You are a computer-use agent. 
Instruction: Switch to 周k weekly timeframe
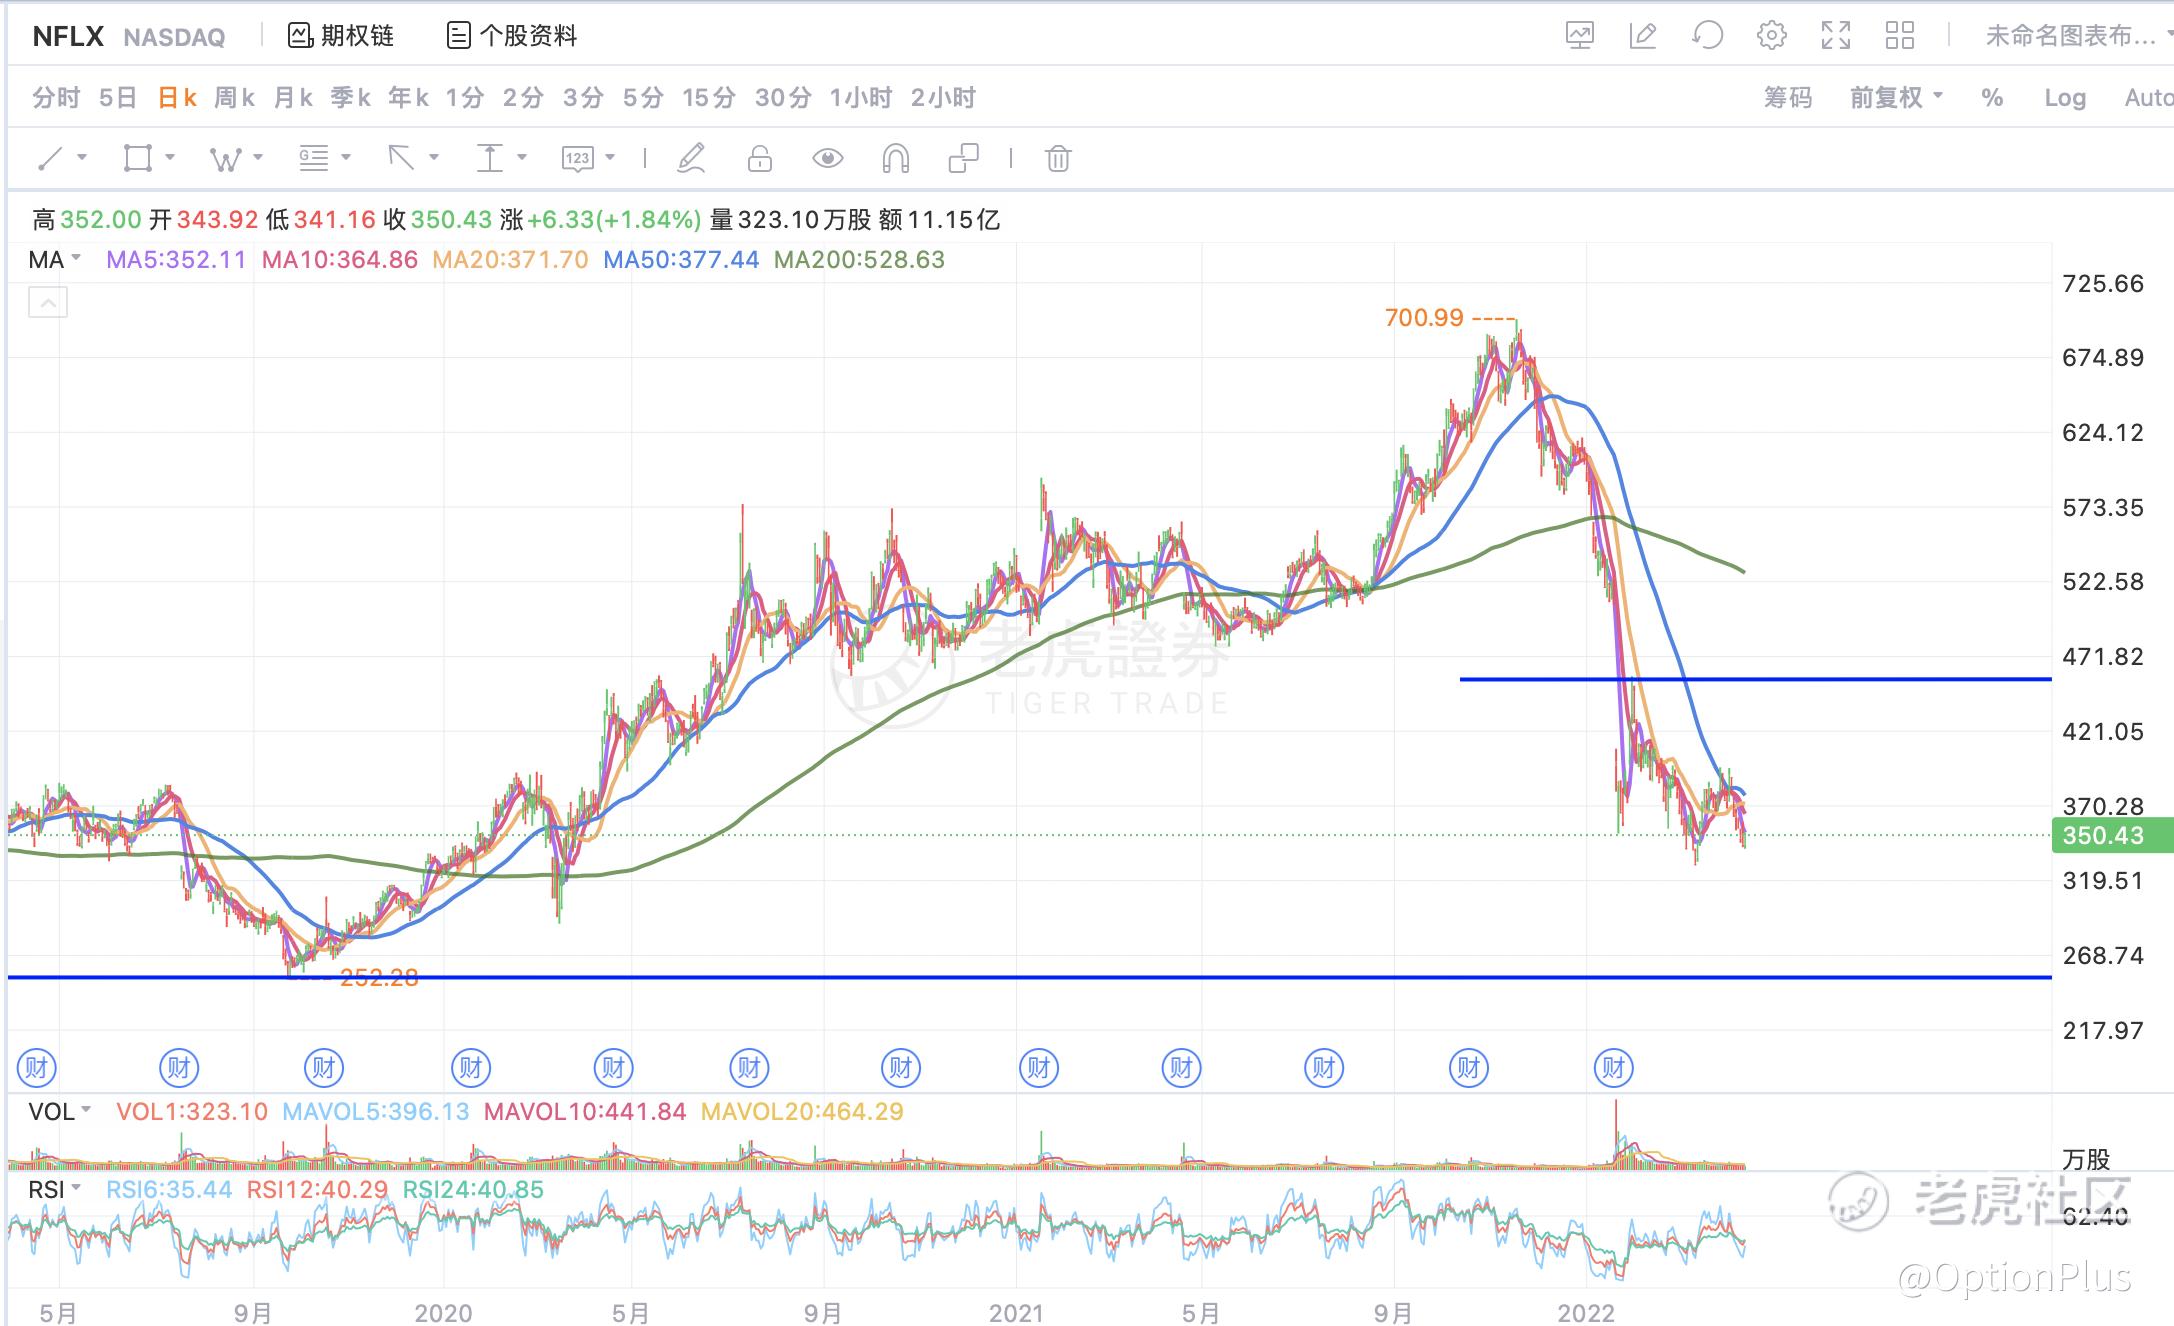pyautogui.click(x=234, y=98)
